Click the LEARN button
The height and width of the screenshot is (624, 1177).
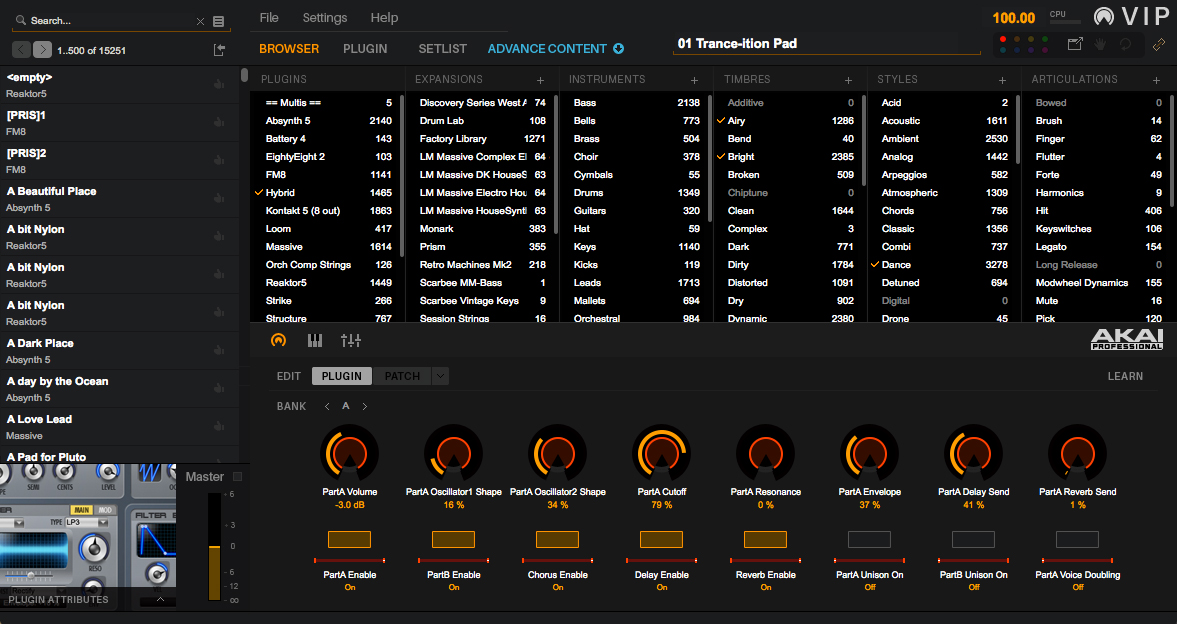pyautogui.click(x=1125, y=376)
